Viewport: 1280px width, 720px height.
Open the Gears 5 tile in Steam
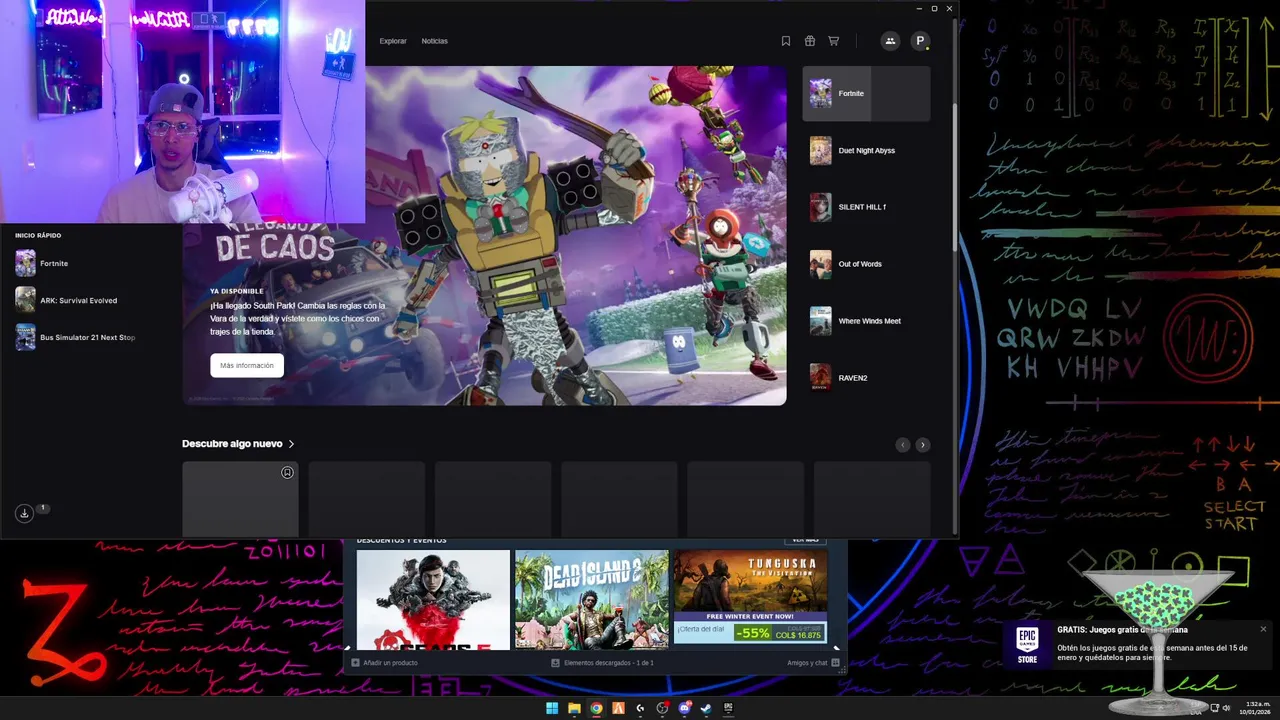(x=433, y=600)
